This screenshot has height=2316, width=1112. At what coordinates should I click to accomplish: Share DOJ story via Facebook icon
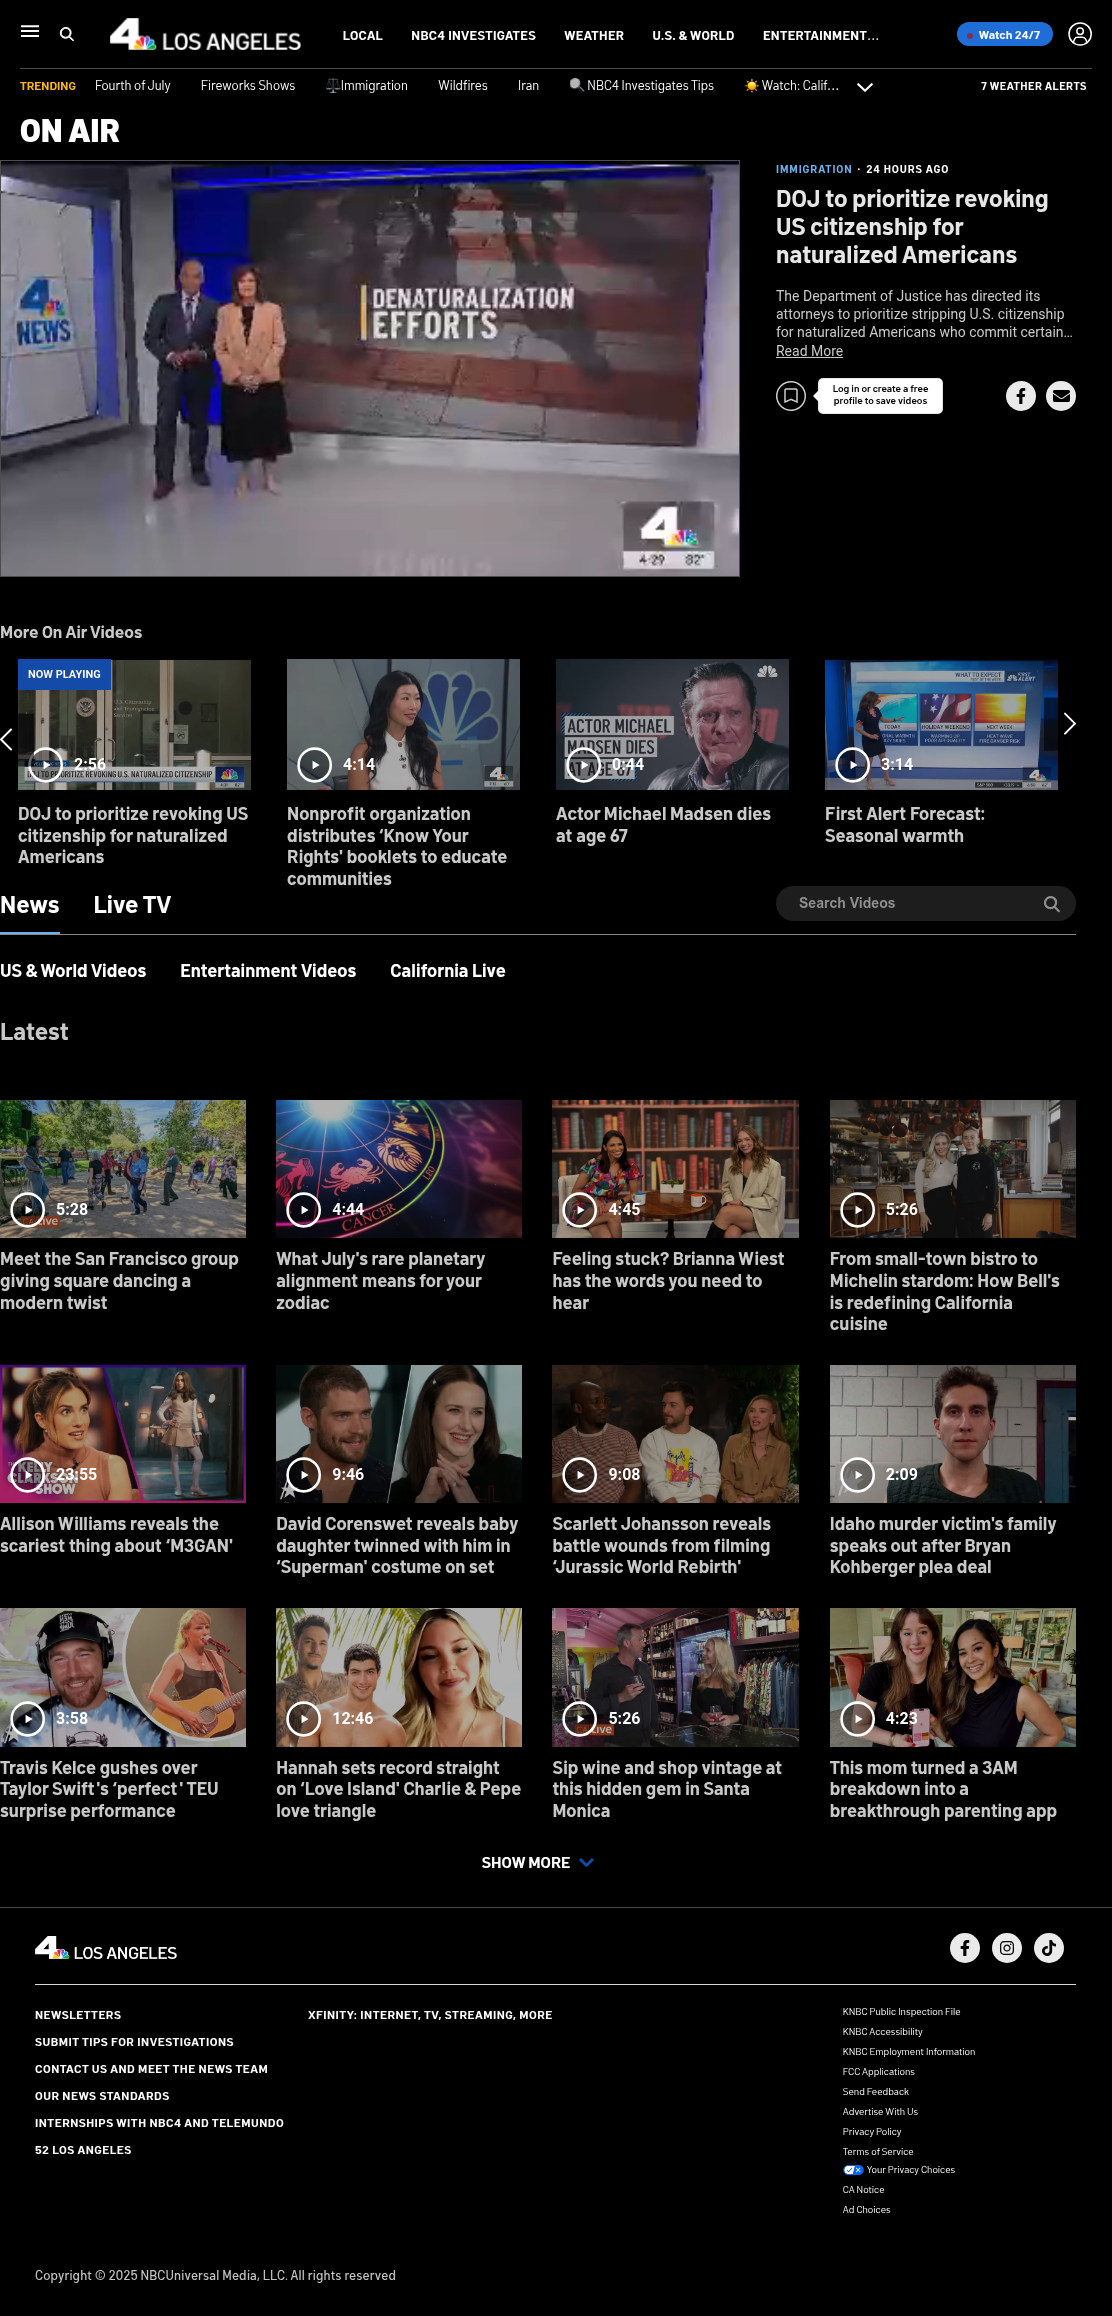point(1021,396)
